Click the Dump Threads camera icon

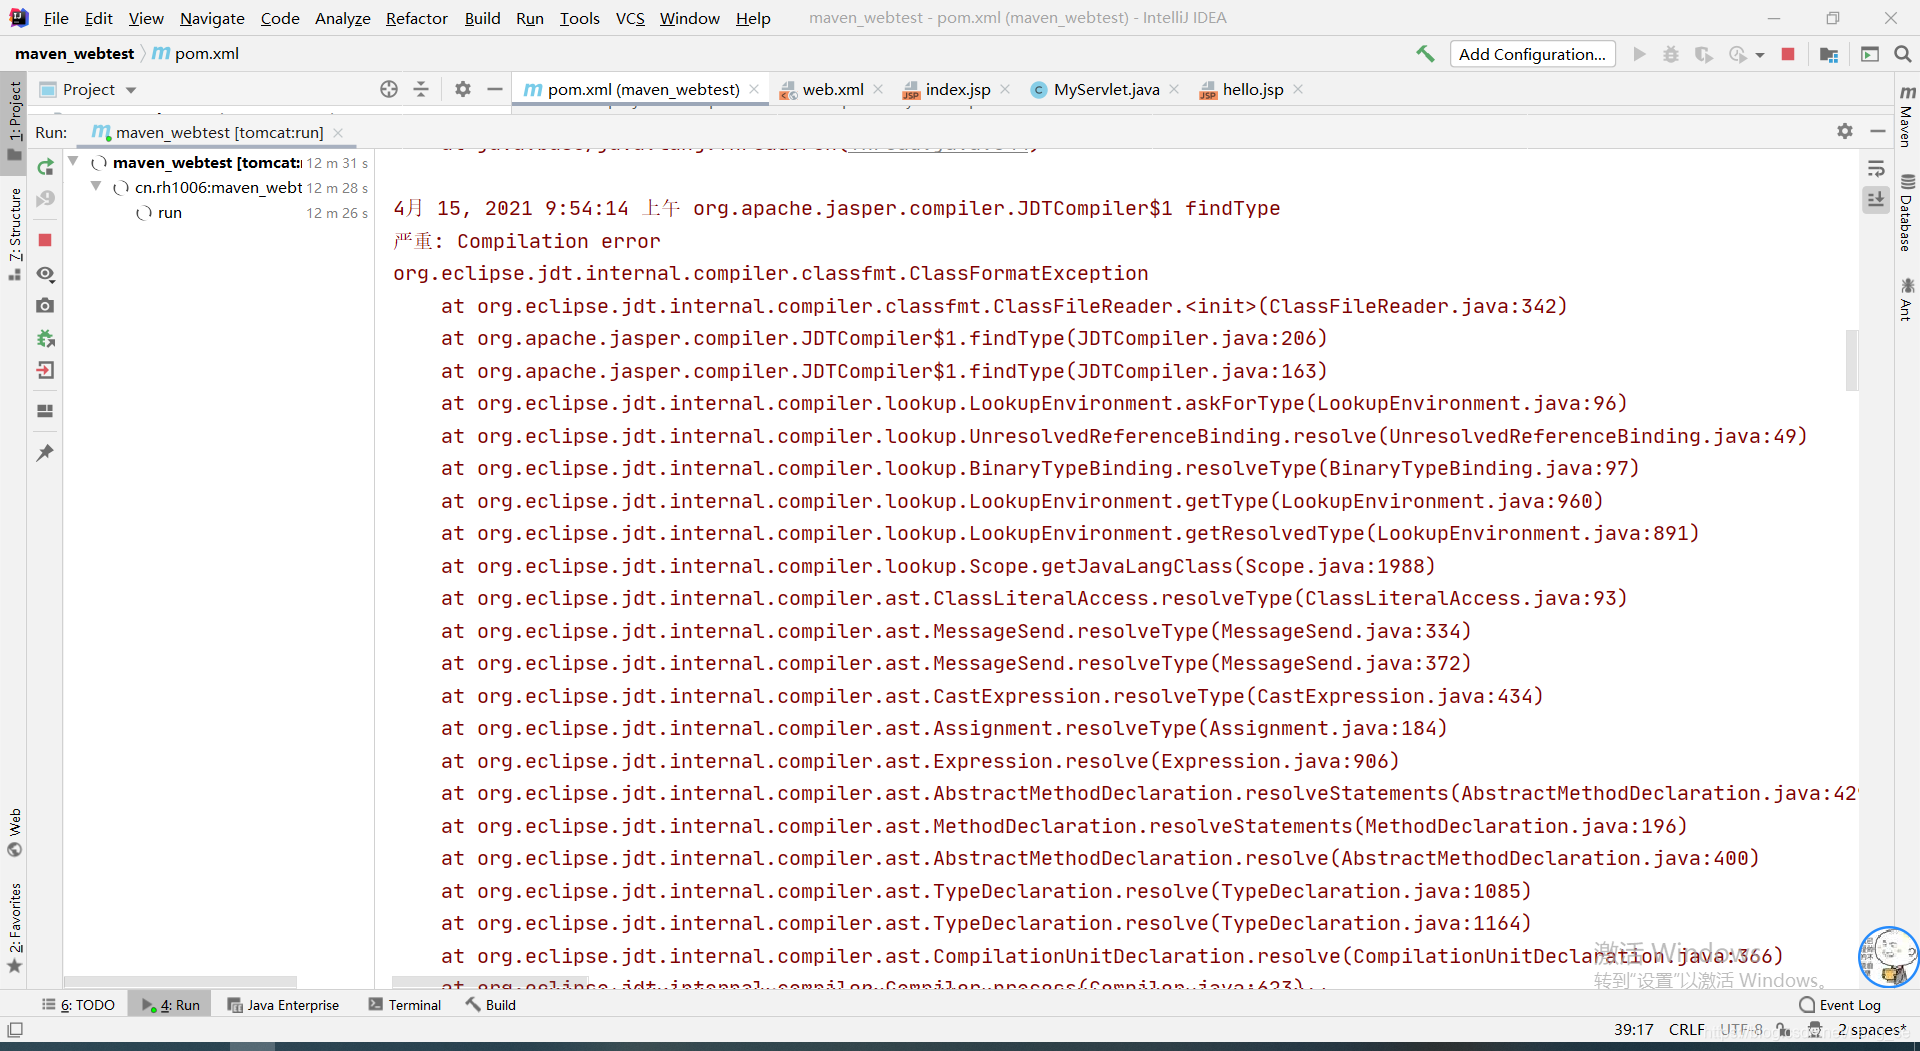click(x=45, y=305)
